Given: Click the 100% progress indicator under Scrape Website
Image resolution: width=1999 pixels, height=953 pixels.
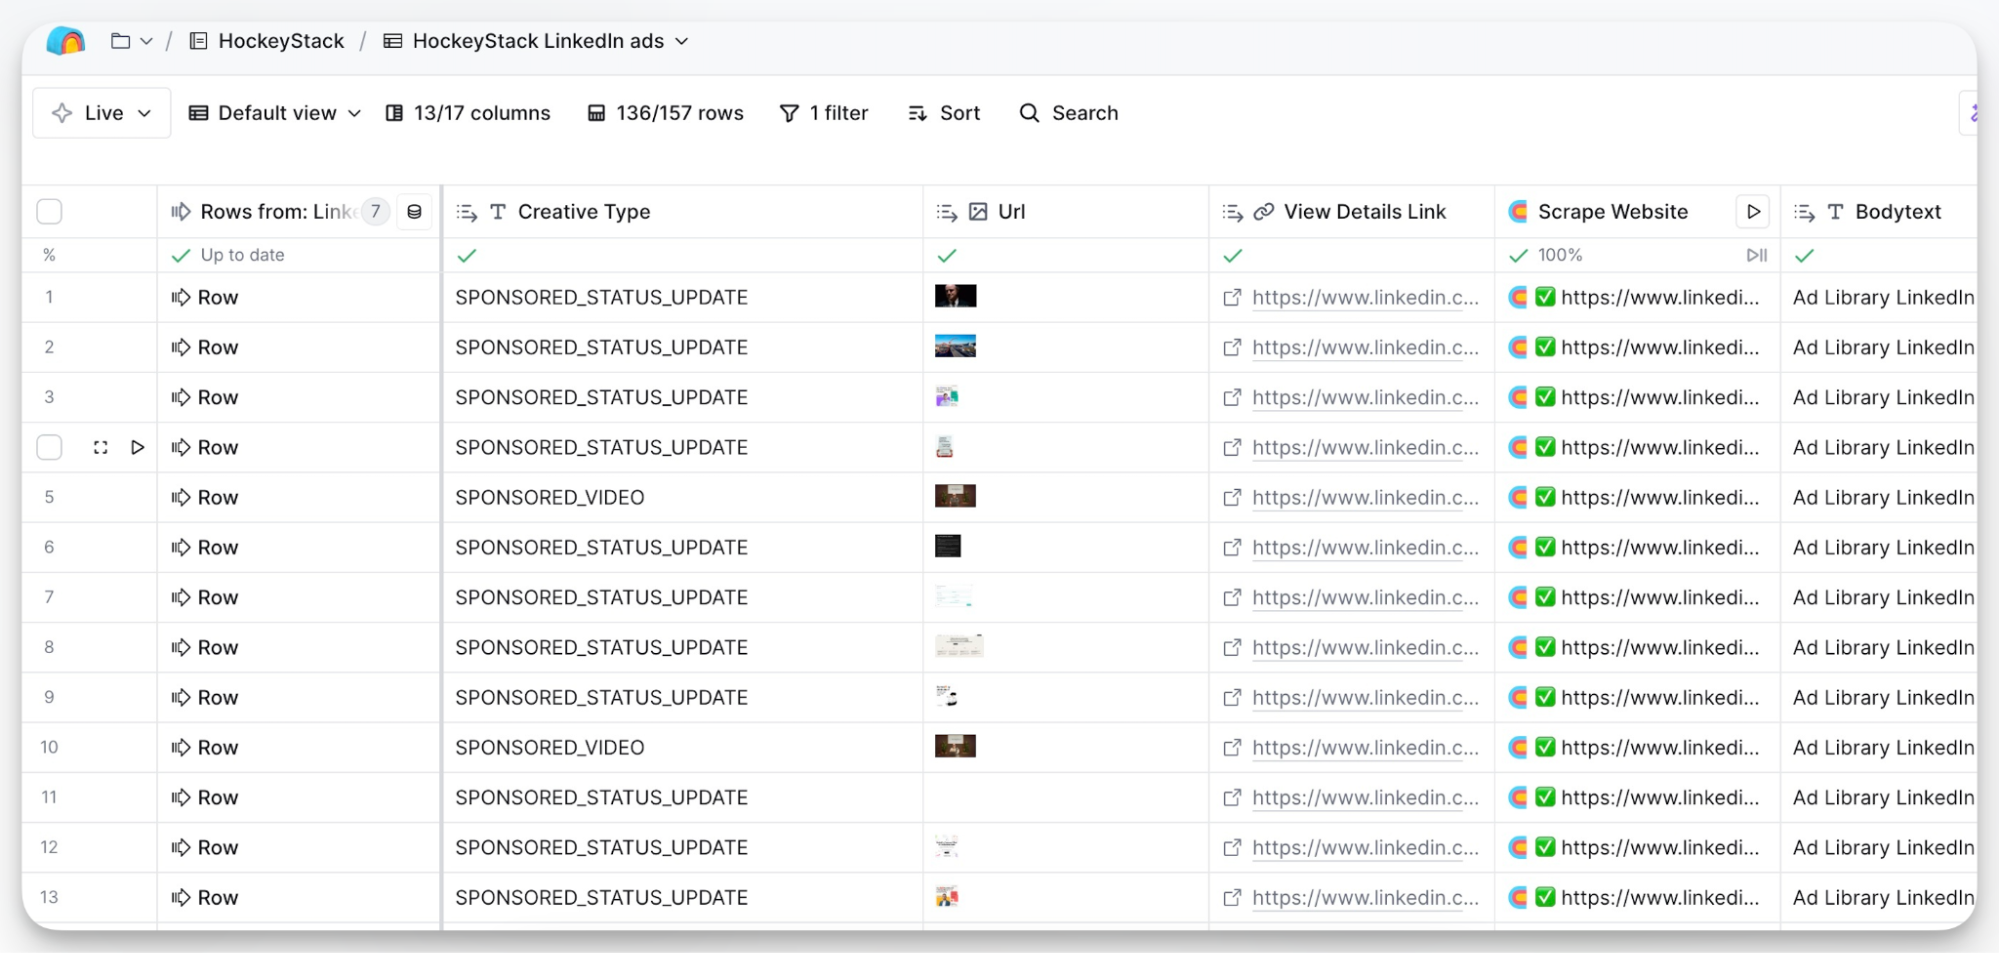Looking at the screenshot, I should 1558,254.
